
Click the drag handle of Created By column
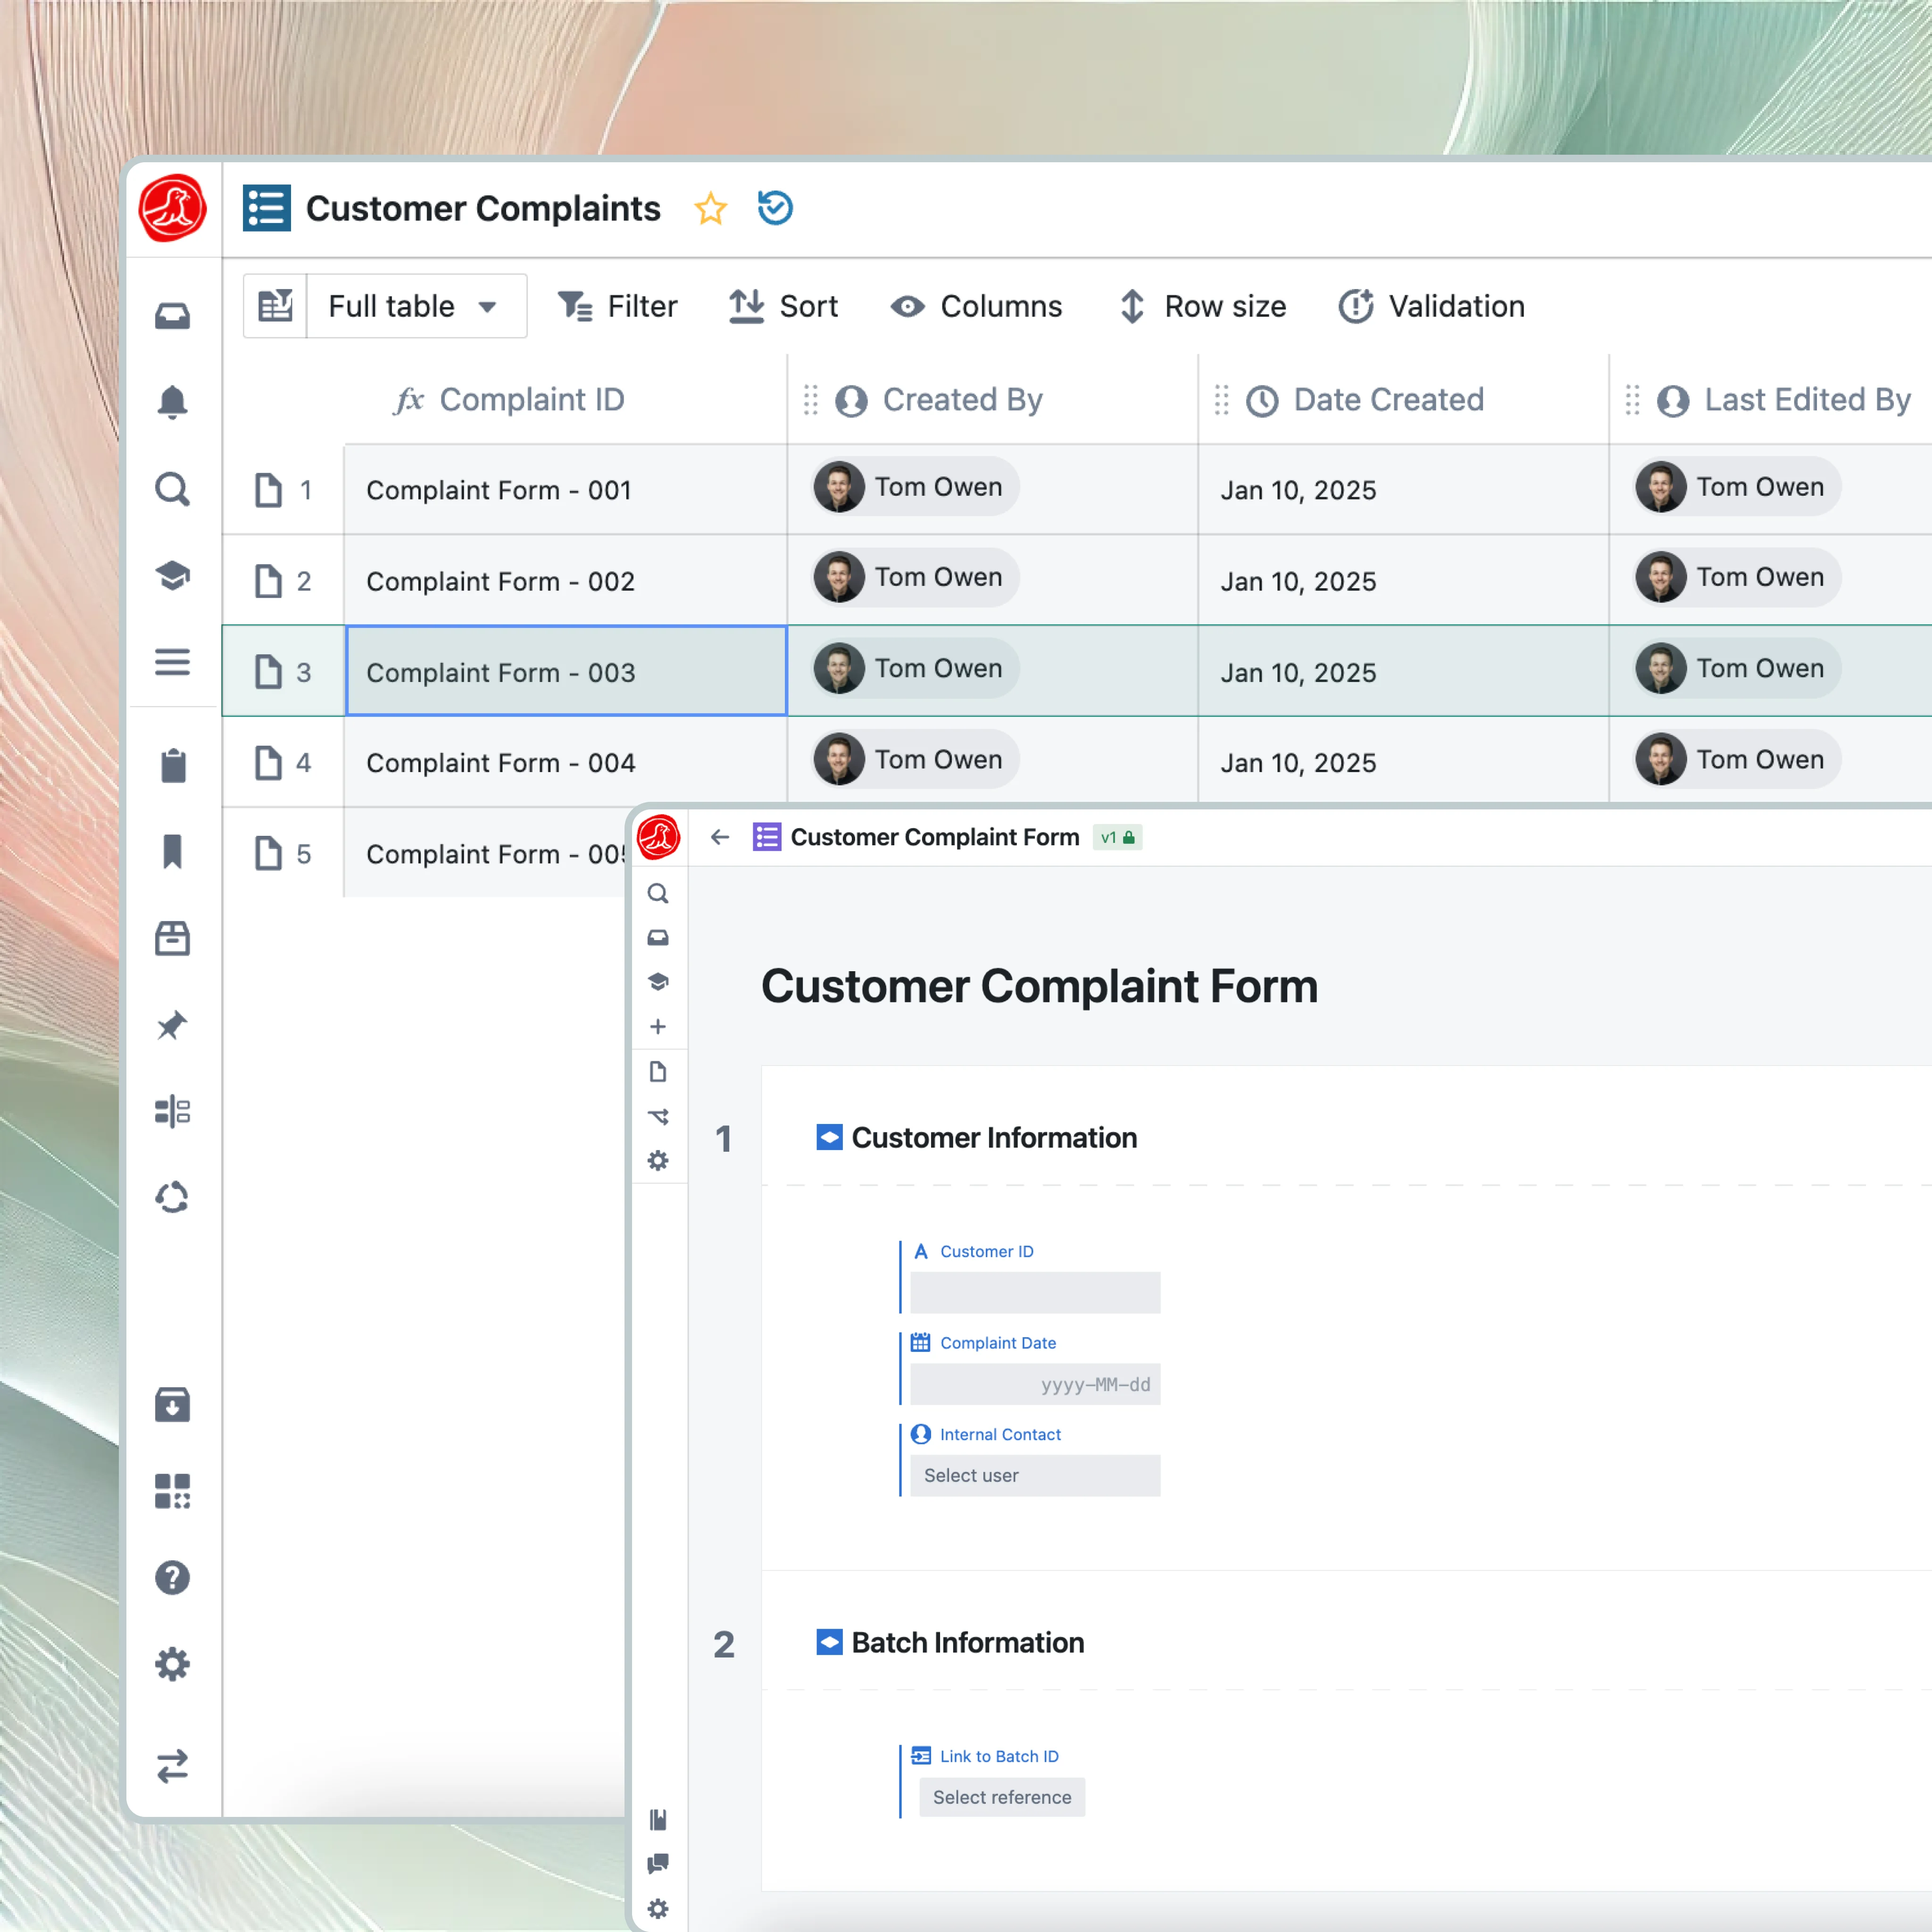tap(811, 400)
